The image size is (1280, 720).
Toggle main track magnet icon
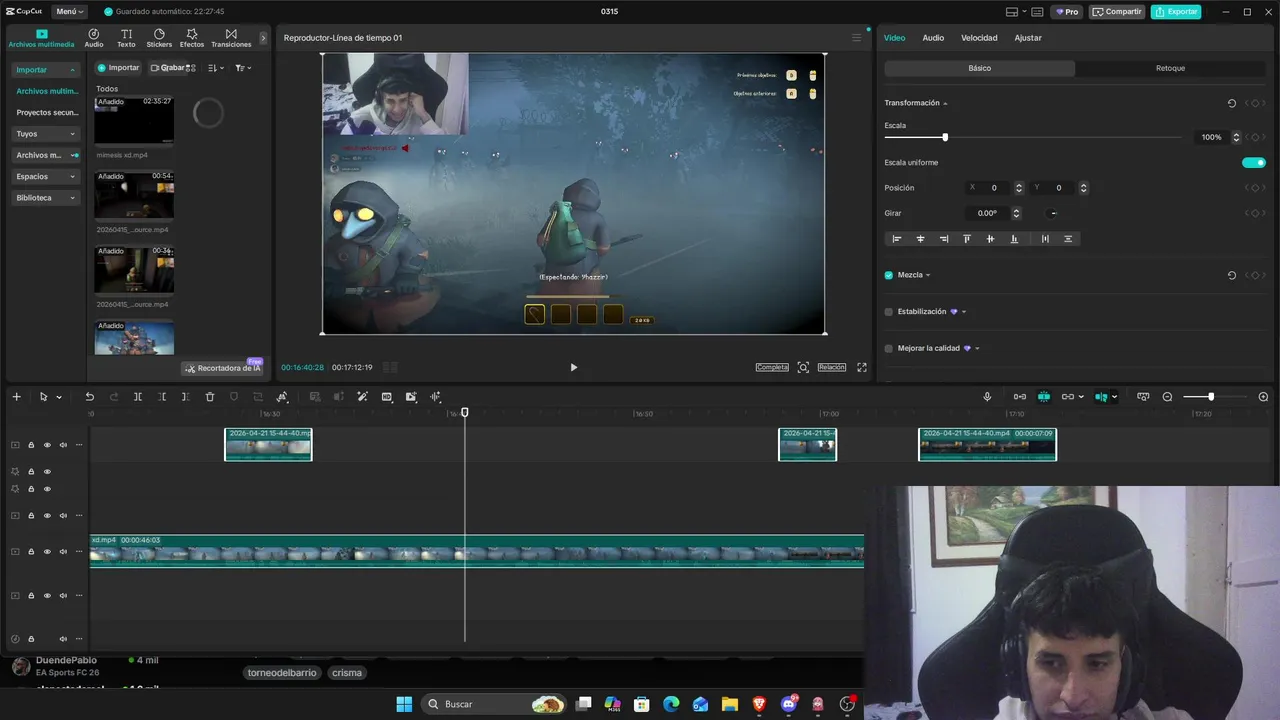coord(1020,397)
